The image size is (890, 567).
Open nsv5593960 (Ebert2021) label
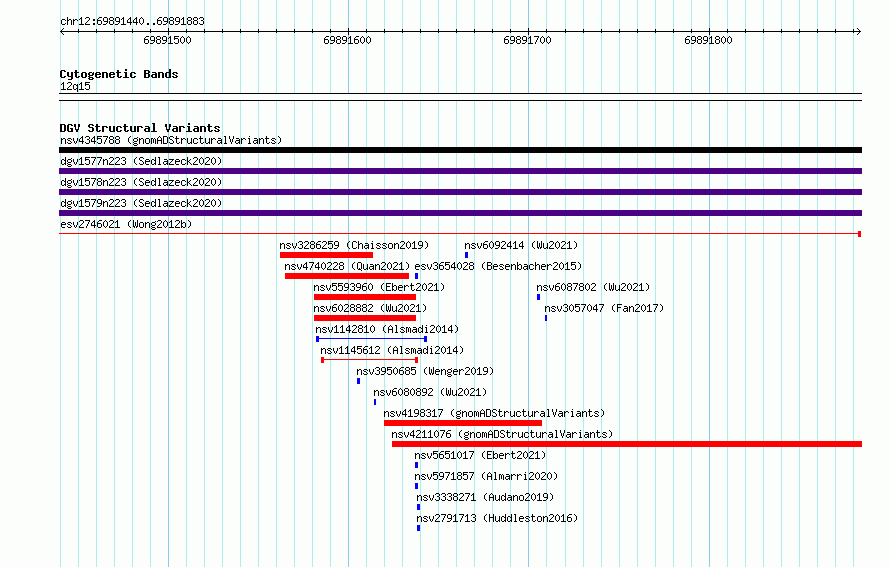379,287
